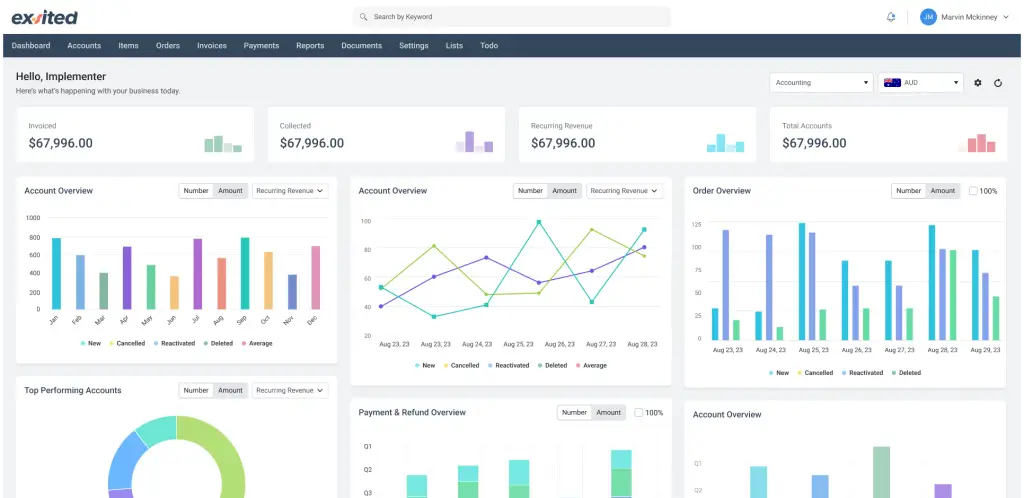
Task: Click the Payment & Refund Overview heading
Action: click(412, 412)
